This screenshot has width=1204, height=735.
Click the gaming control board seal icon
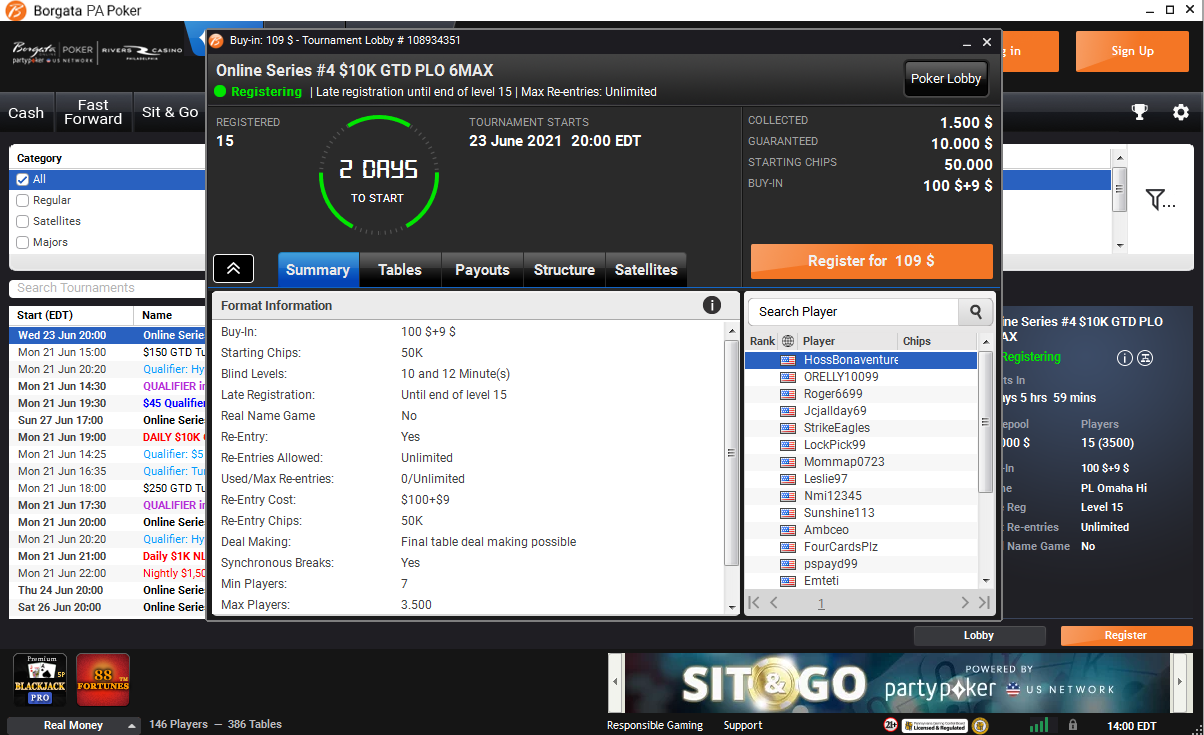[x=980, y=725]
